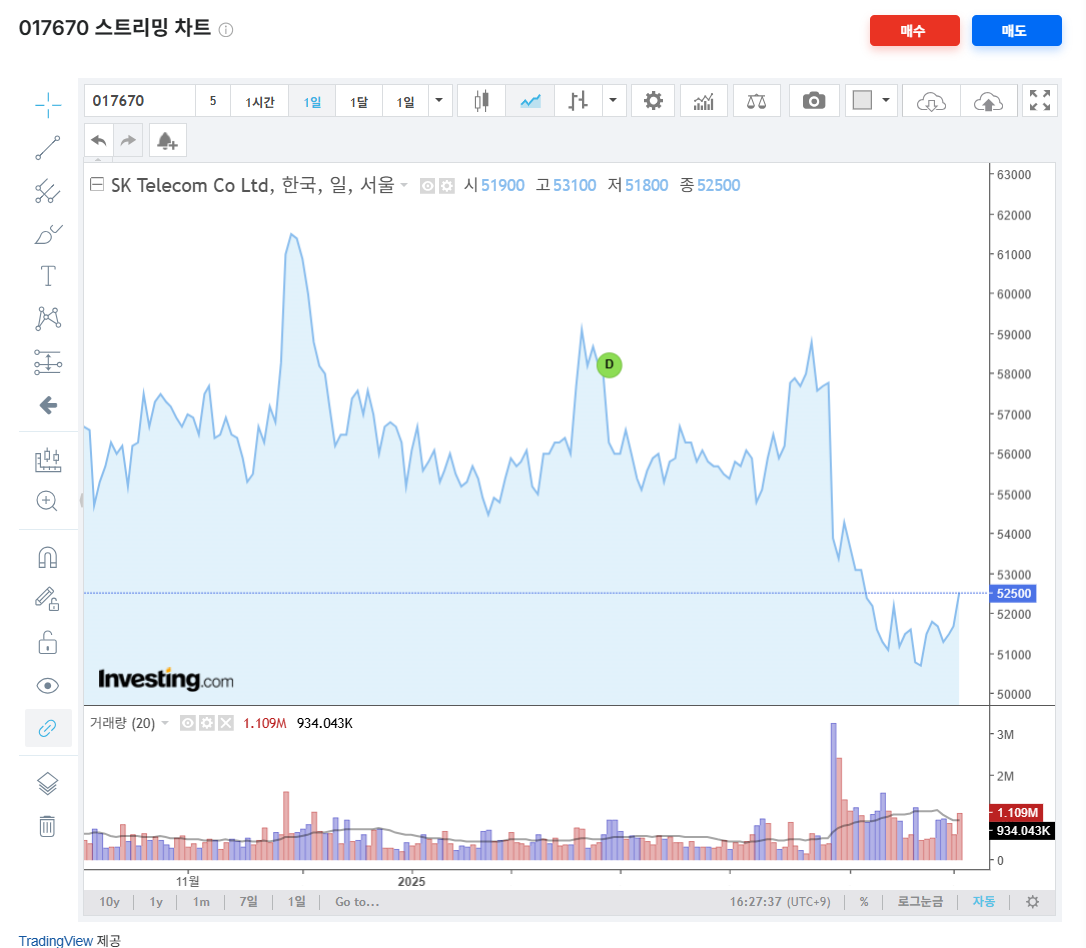Select the text annotation tool

[47, 275]
